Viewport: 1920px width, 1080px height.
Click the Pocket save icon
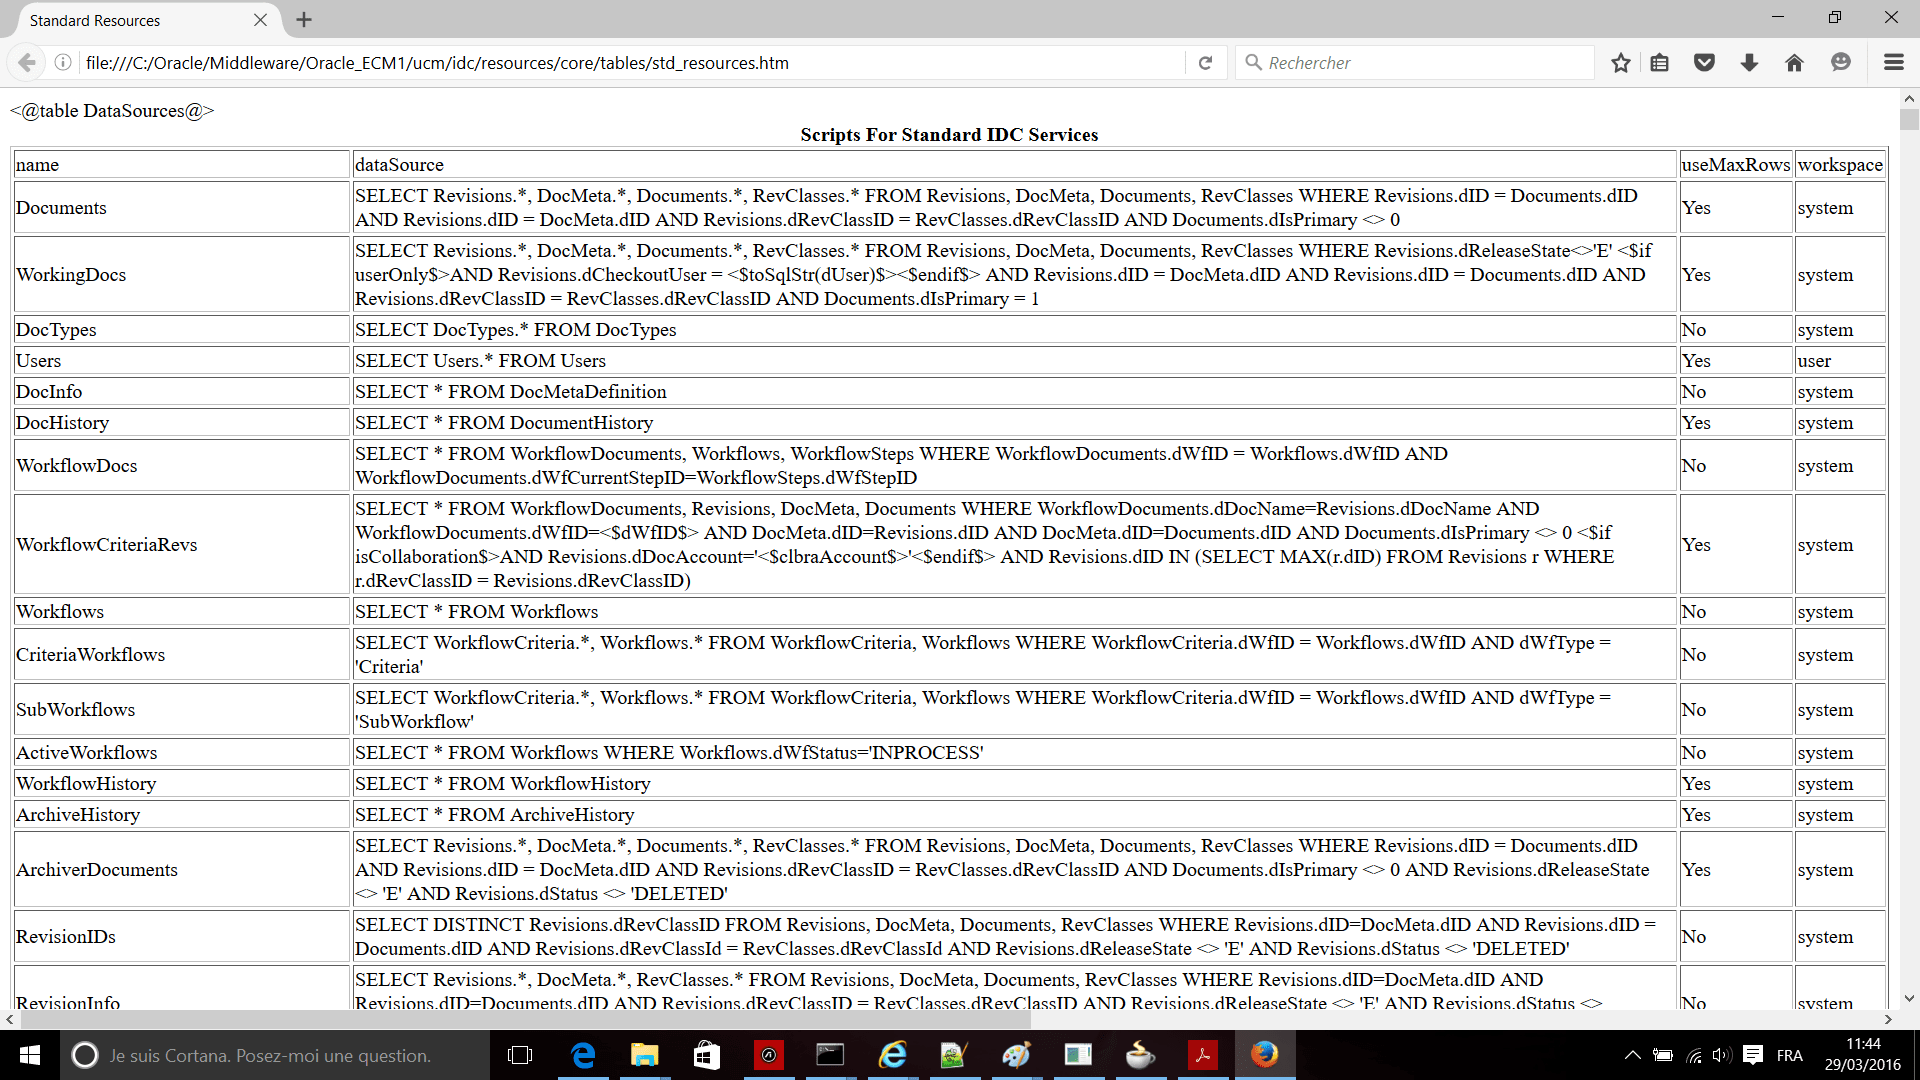[x=1705, y=63]
